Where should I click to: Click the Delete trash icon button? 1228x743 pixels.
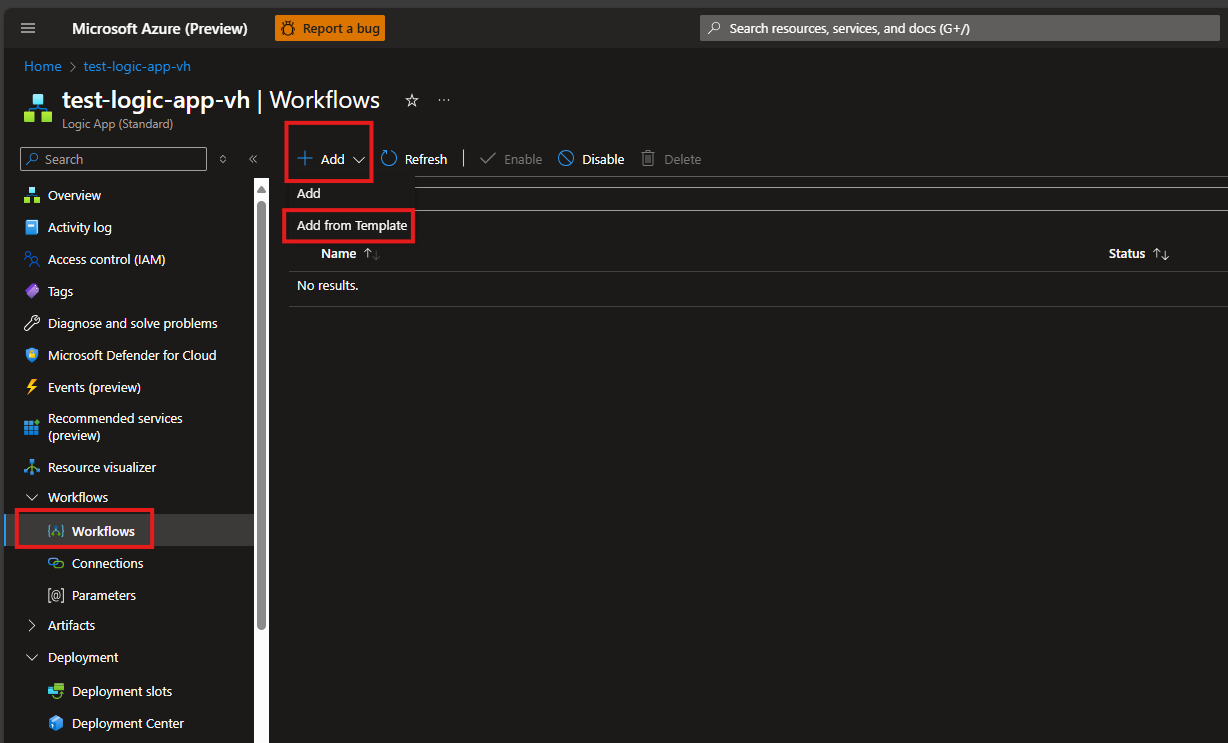671,159
